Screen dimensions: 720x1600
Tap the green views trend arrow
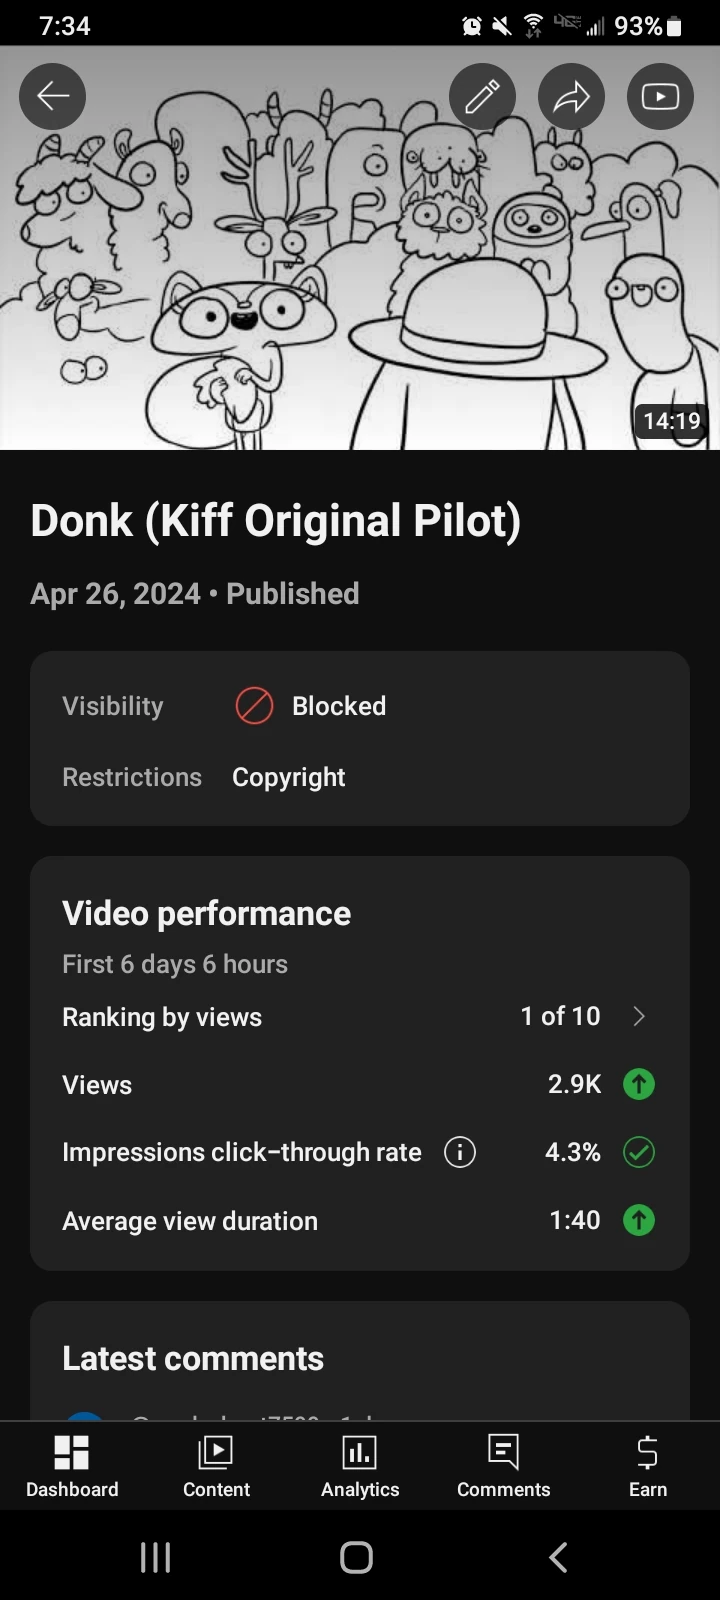pyautogui.click(x=639, y=1084)
